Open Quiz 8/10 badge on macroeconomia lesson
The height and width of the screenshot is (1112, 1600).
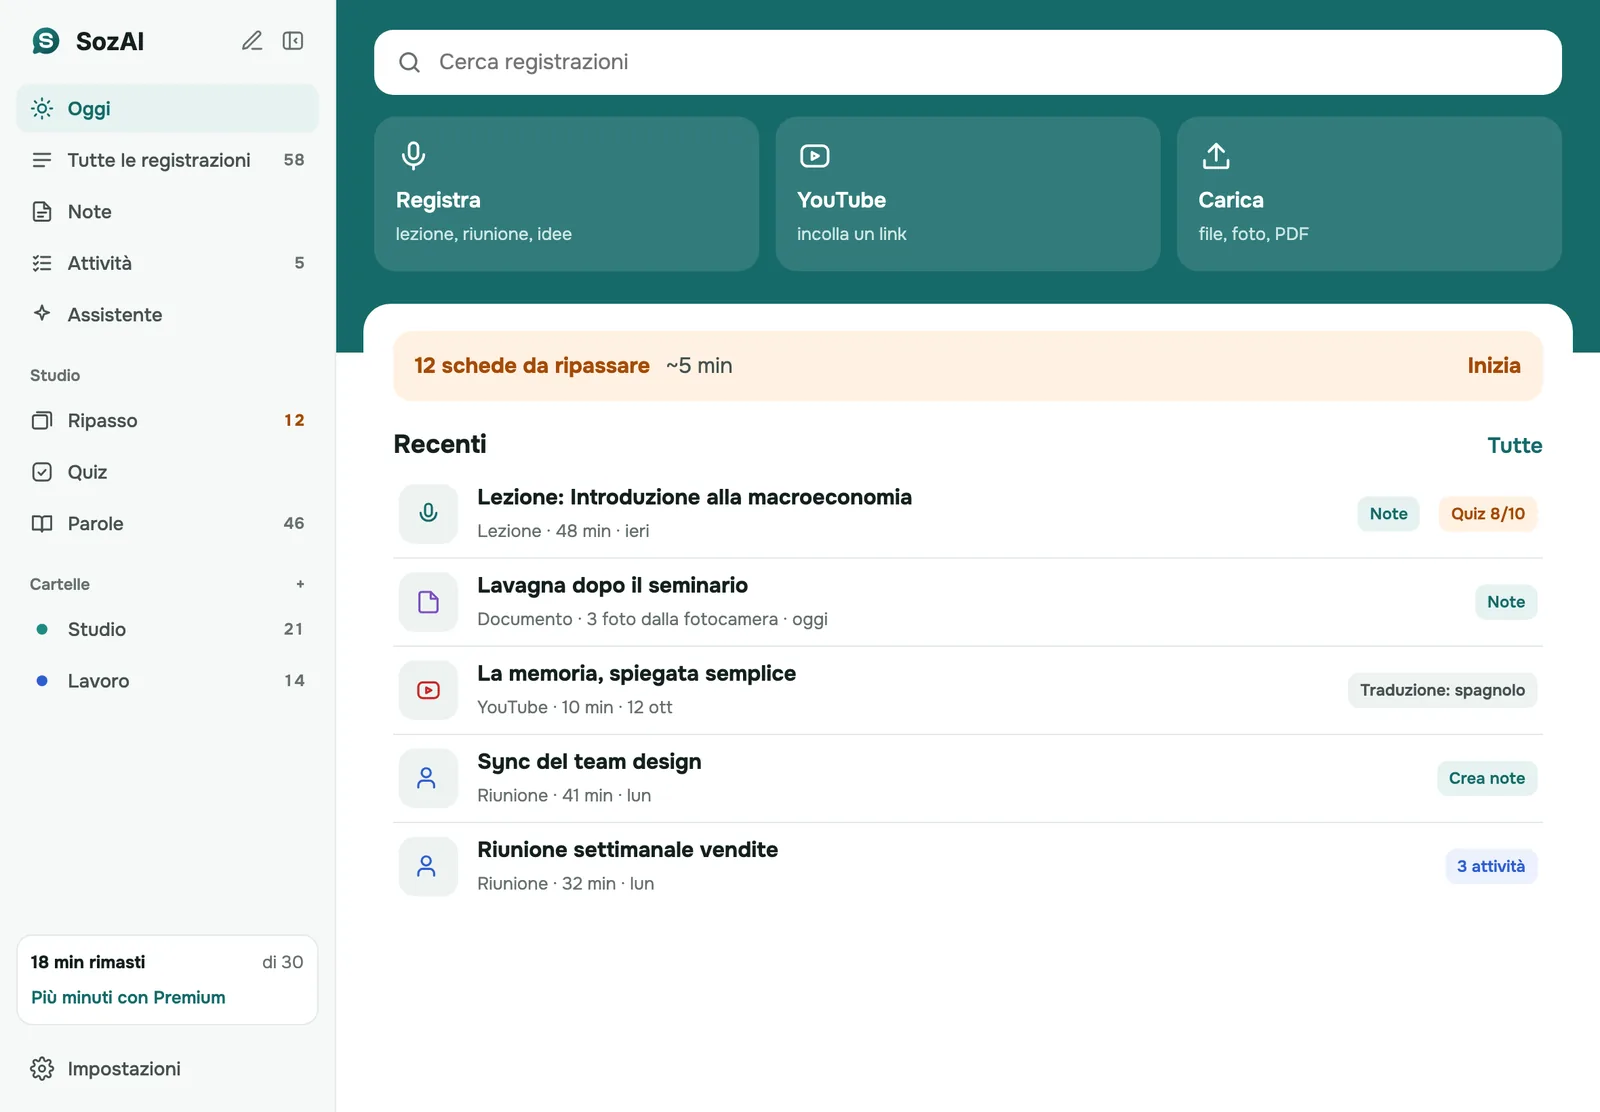pos(1488,514)
